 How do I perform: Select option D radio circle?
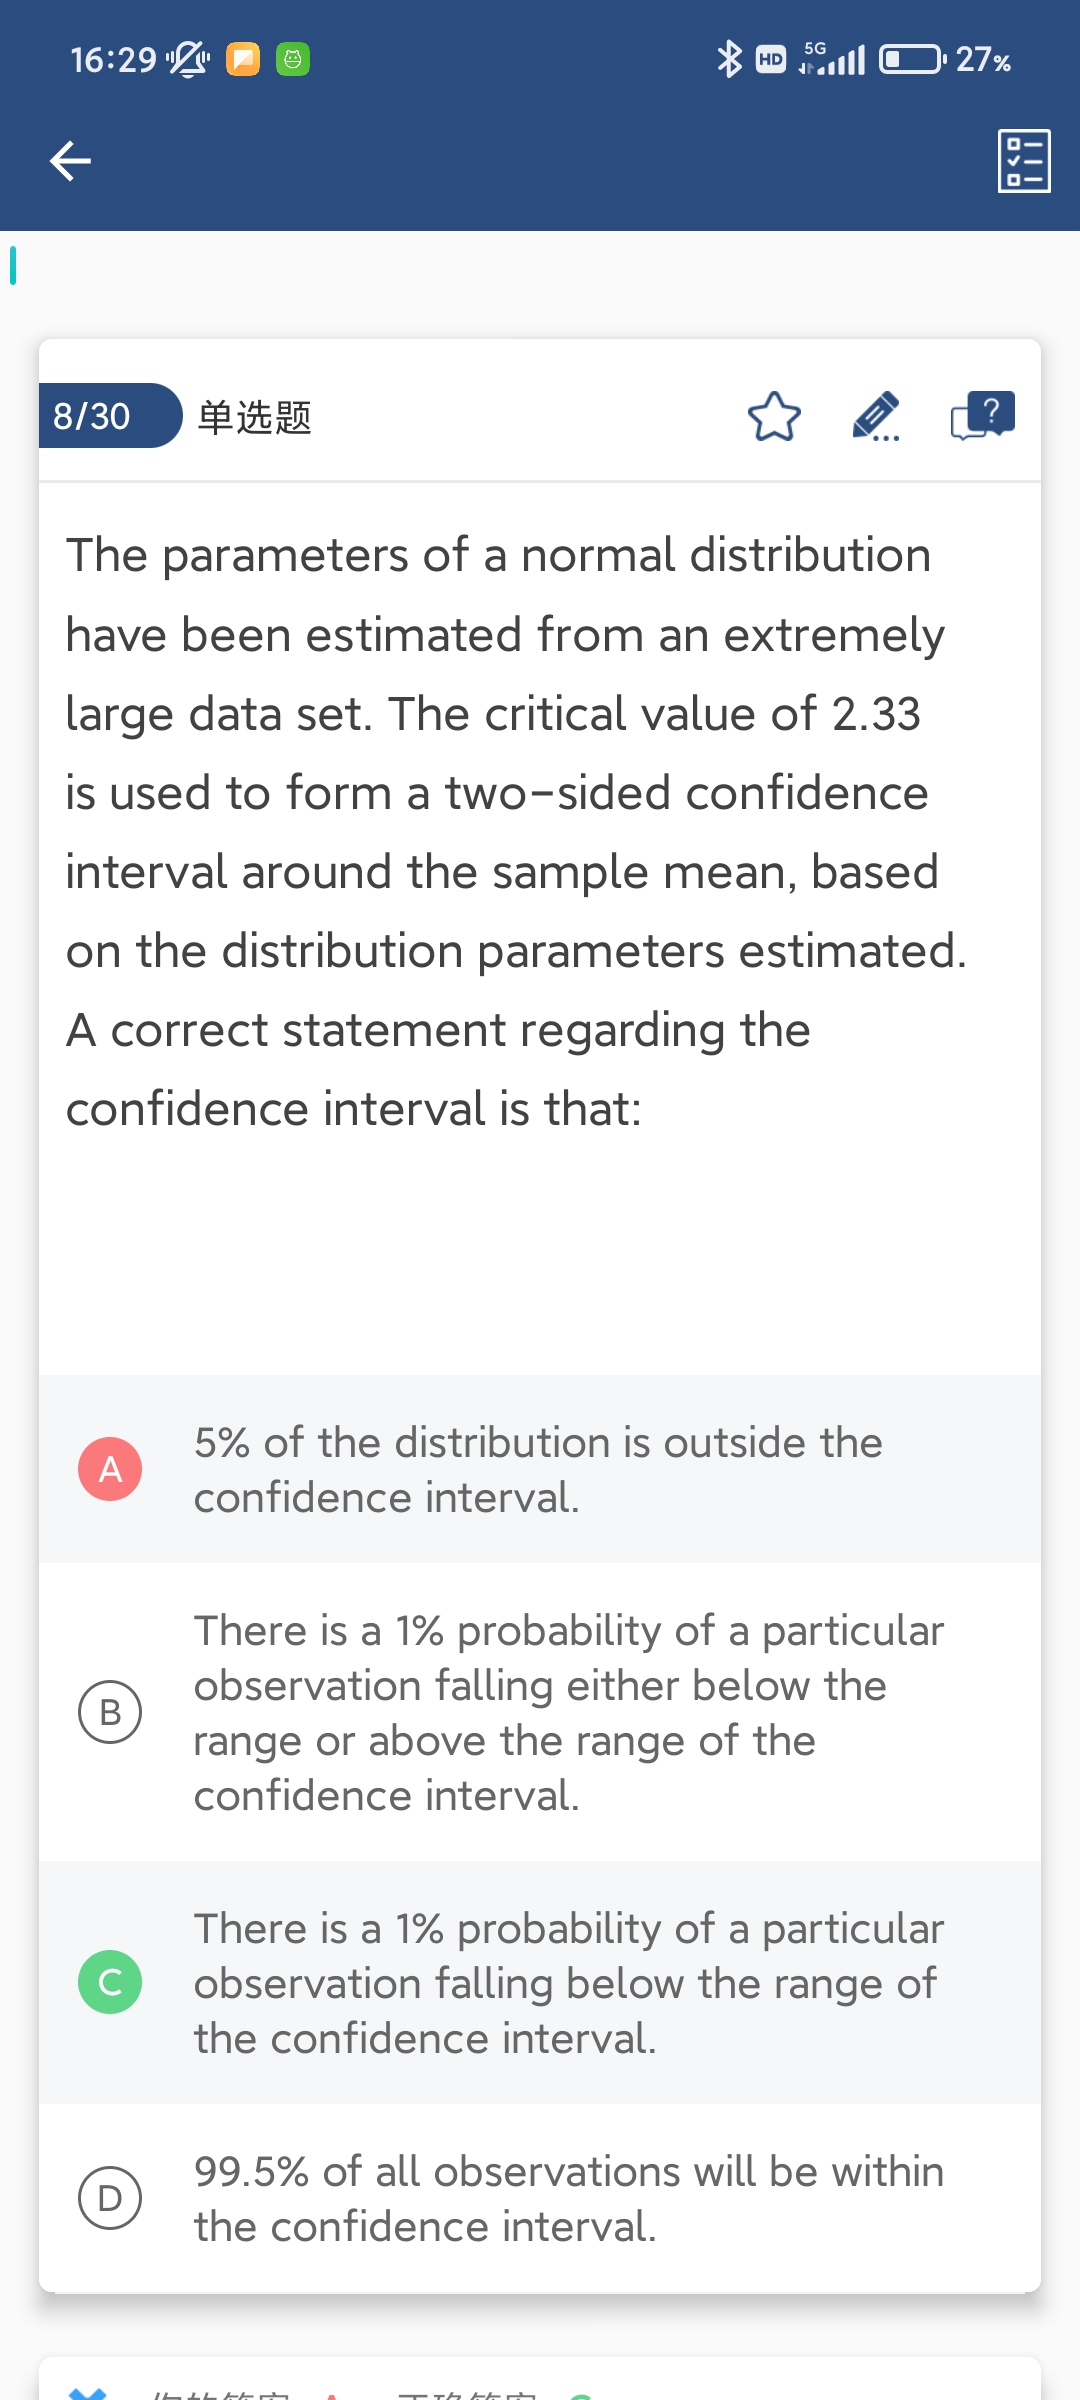pyautogui.click(x=110, y=2198)
